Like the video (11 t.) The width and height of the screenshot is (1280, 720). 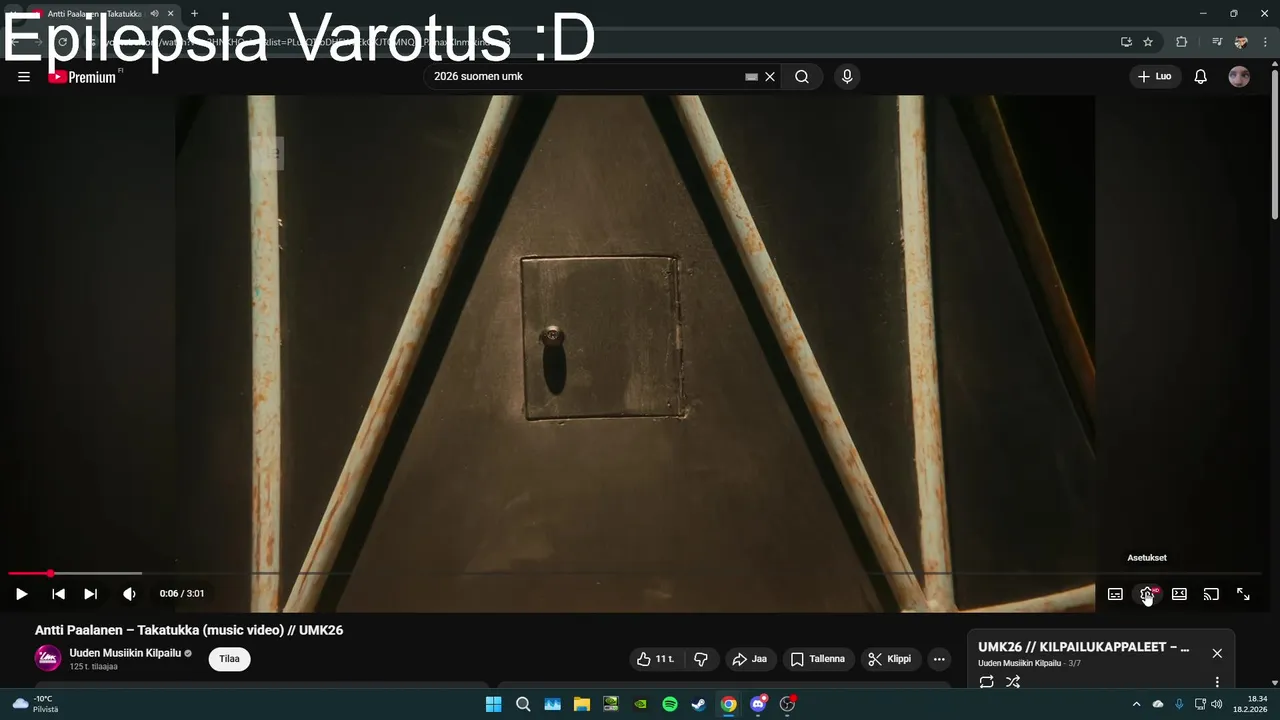click(x=655, y=659)
